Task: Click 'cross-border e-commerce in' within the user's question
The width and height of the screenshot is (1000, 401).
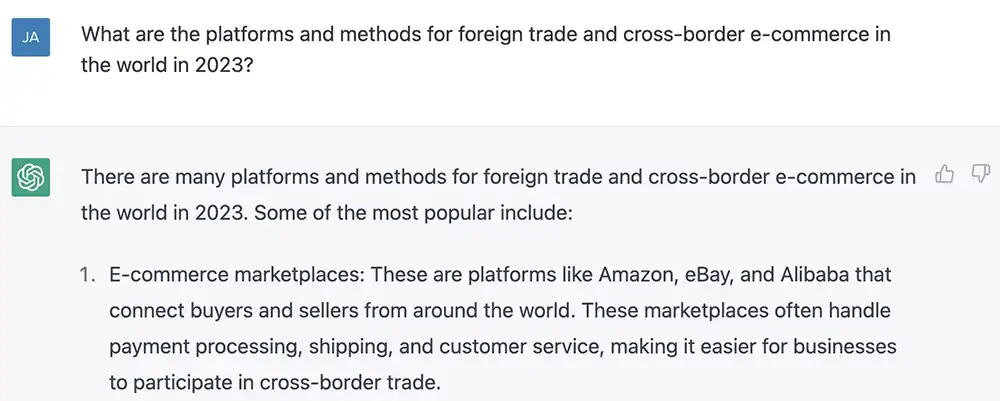Action: coord(756,33)
